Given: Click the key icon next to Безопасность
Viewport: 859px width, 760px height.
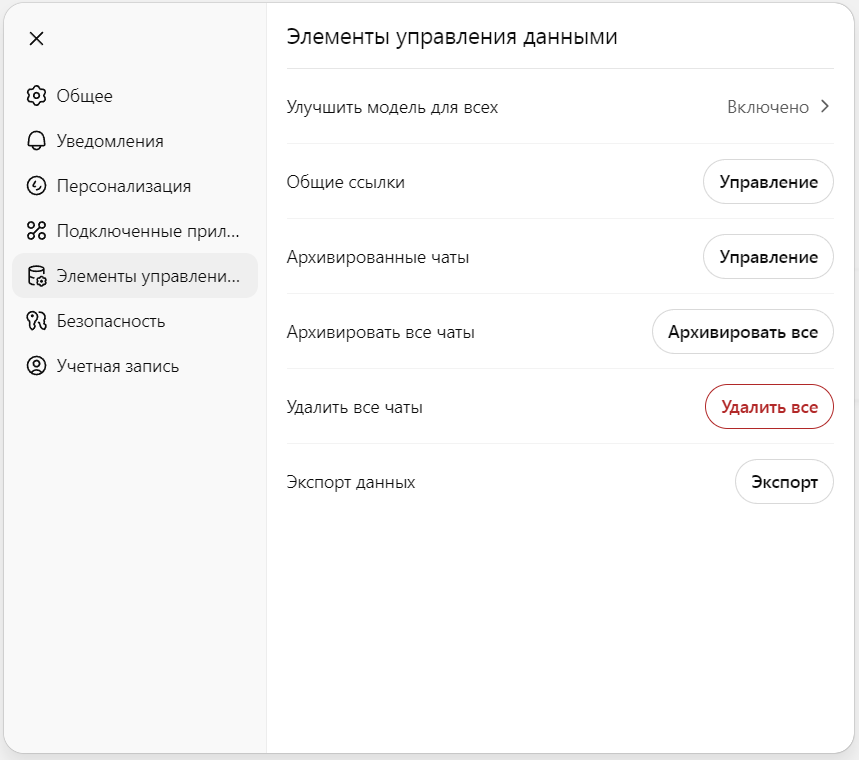Looking at the screenshot, I should pos(36,321).
